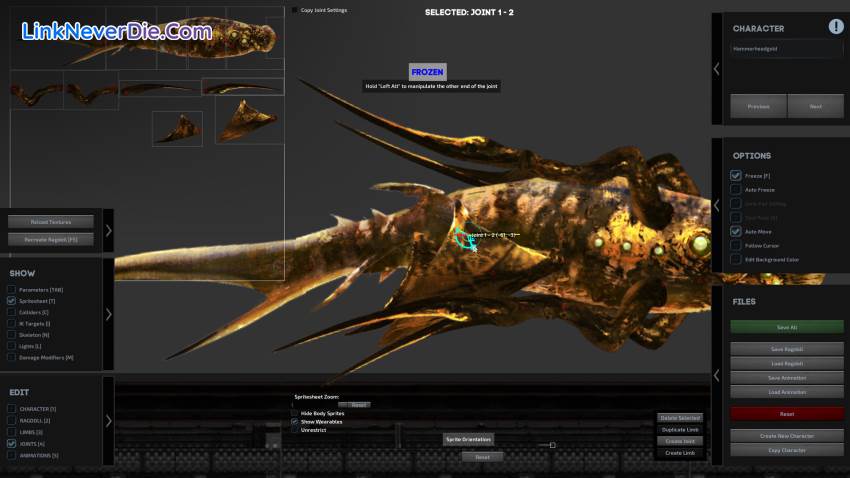Enable the Auto Freeze option
Viewport: 850px width, 478px height.
[736, 190]
